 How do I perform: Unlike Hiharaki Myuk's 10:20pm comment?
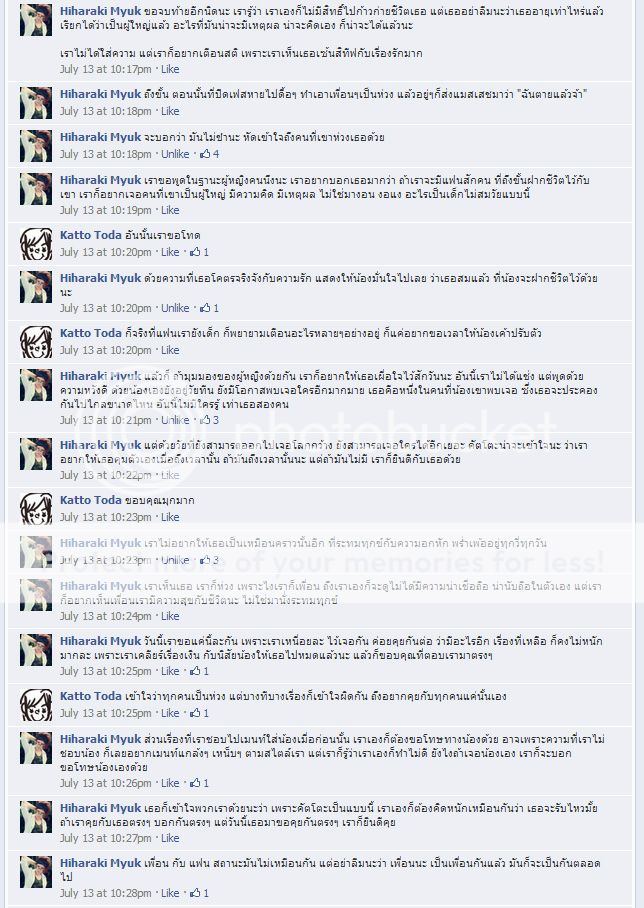(175, 308)
